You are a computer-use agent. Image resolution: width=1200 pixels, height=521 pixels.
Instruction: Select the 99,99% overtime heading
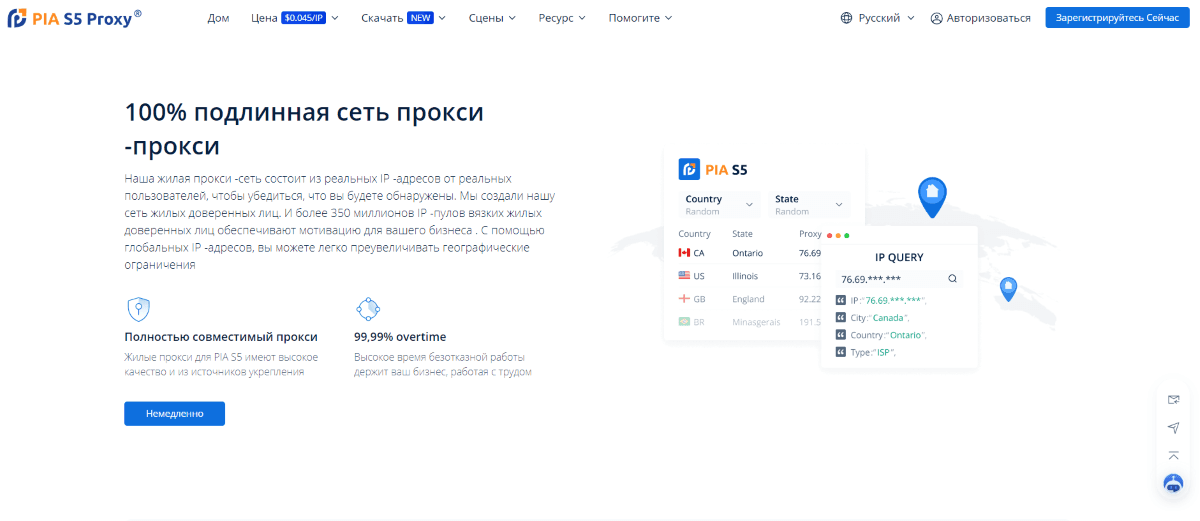click(x=400, y=337)
